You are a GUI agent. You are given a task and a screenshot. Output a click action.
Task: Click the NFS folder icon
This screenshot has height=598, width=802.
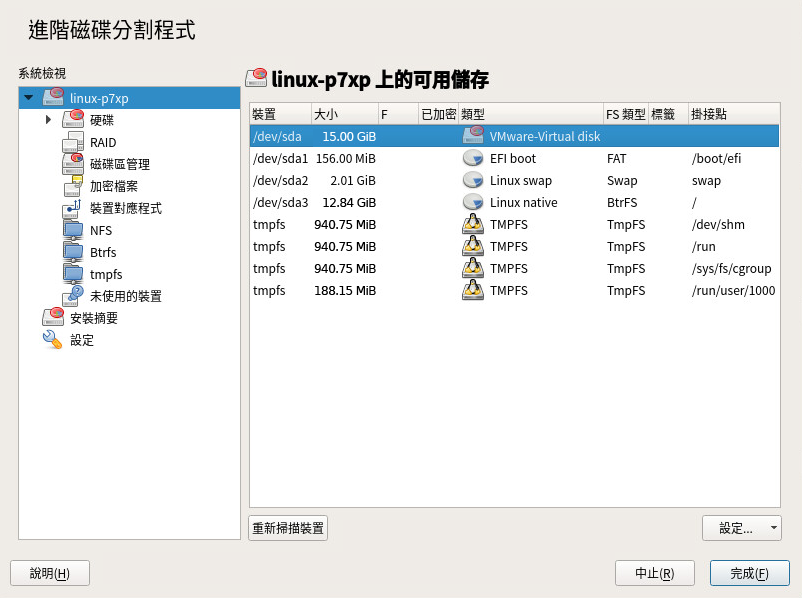(x=73, y=229)
